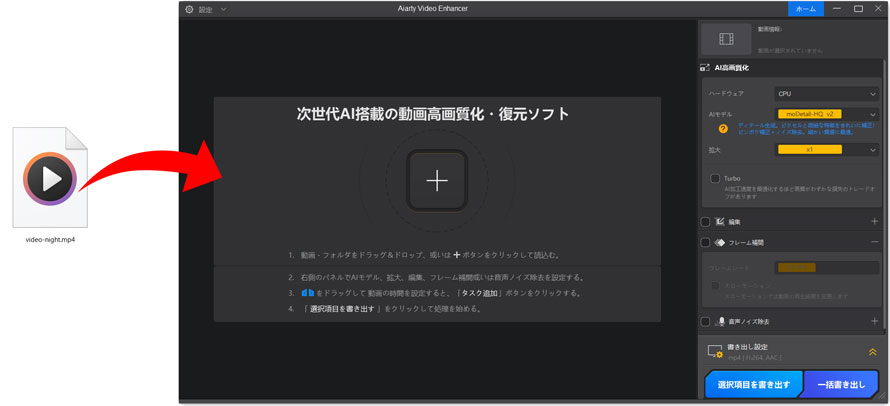This screenshot has height=406, width=890.
Task: Go to ホーム in the title bar
Action: [x=806, y=9]
